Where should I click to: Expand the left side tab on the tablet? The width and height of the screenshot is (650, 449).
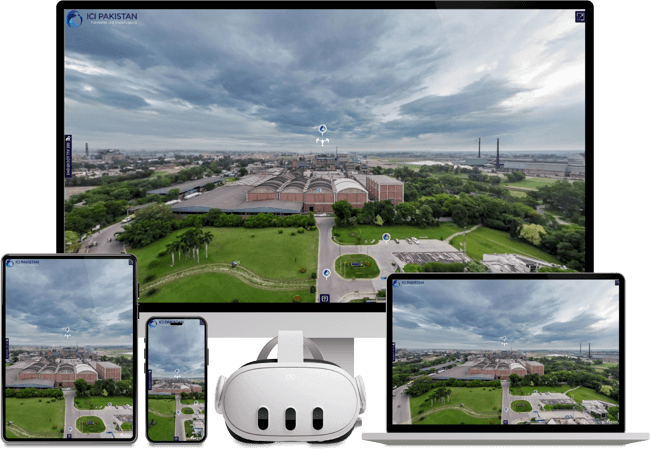click(x=6, y=348)
